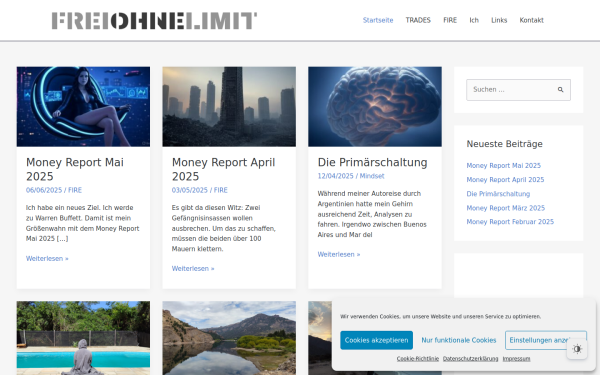Open the FIRE menu item
The image size is (600, 375).
450,20
